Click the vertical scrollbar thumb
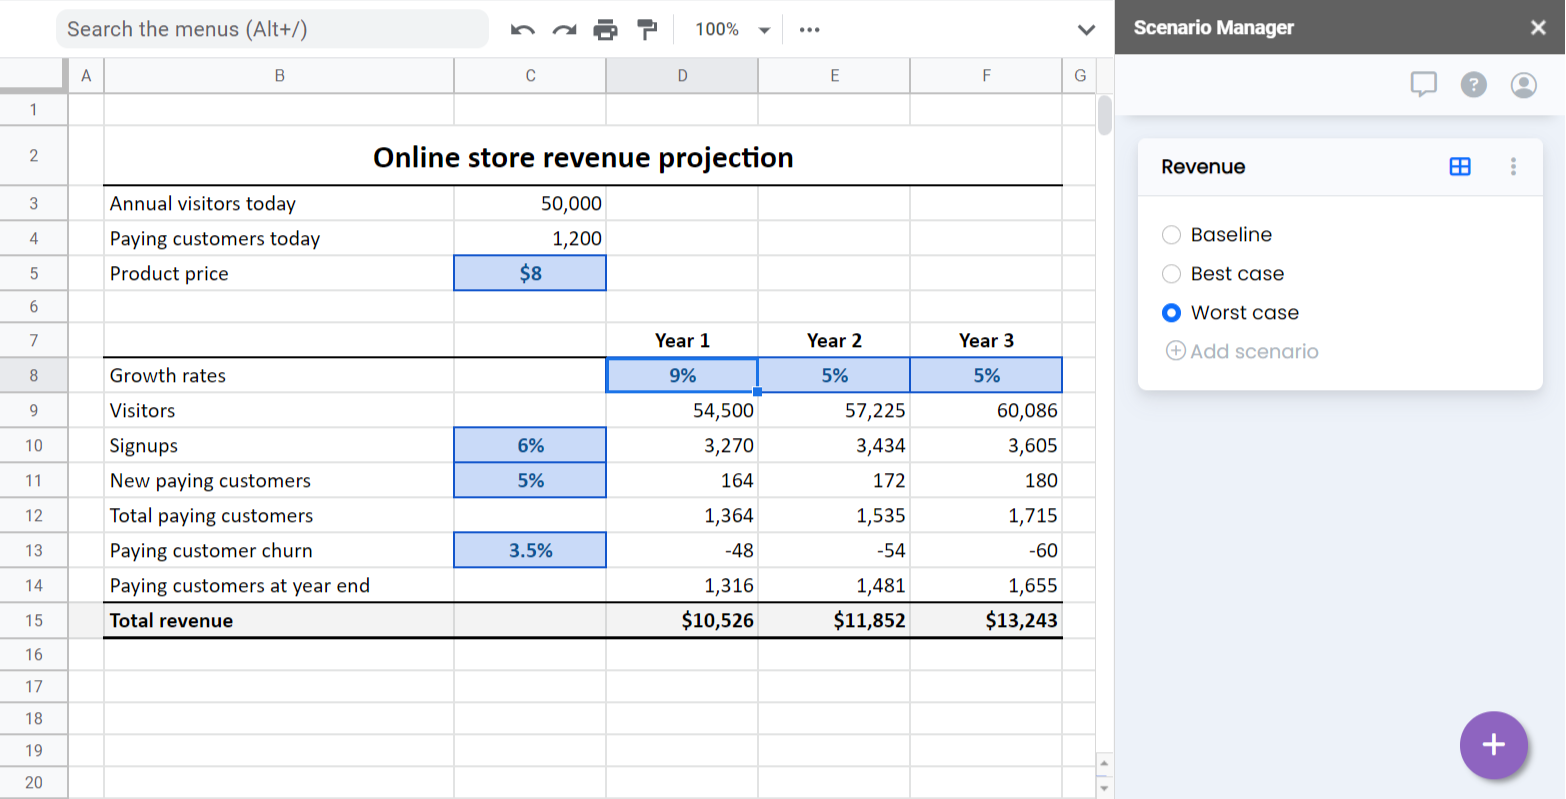 pyautogui.click(x=1104, y=115)
